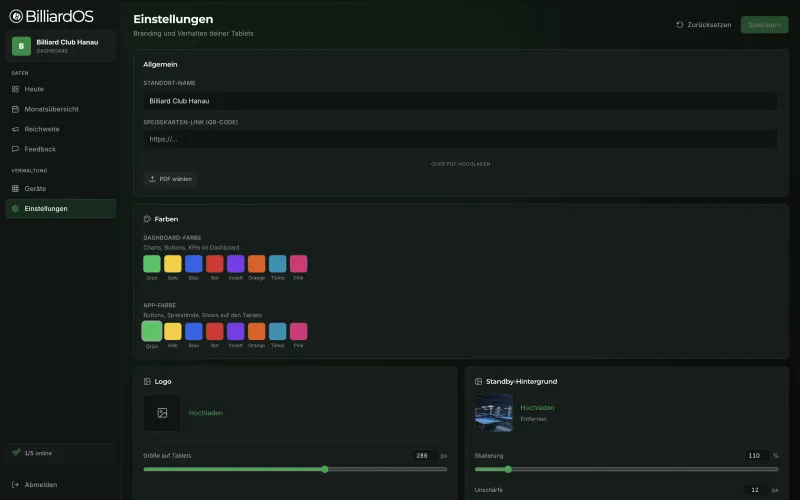Choose Blau dashboard color swatch
800x500 pixels.
pyautogui.click(x=194, y=264)
